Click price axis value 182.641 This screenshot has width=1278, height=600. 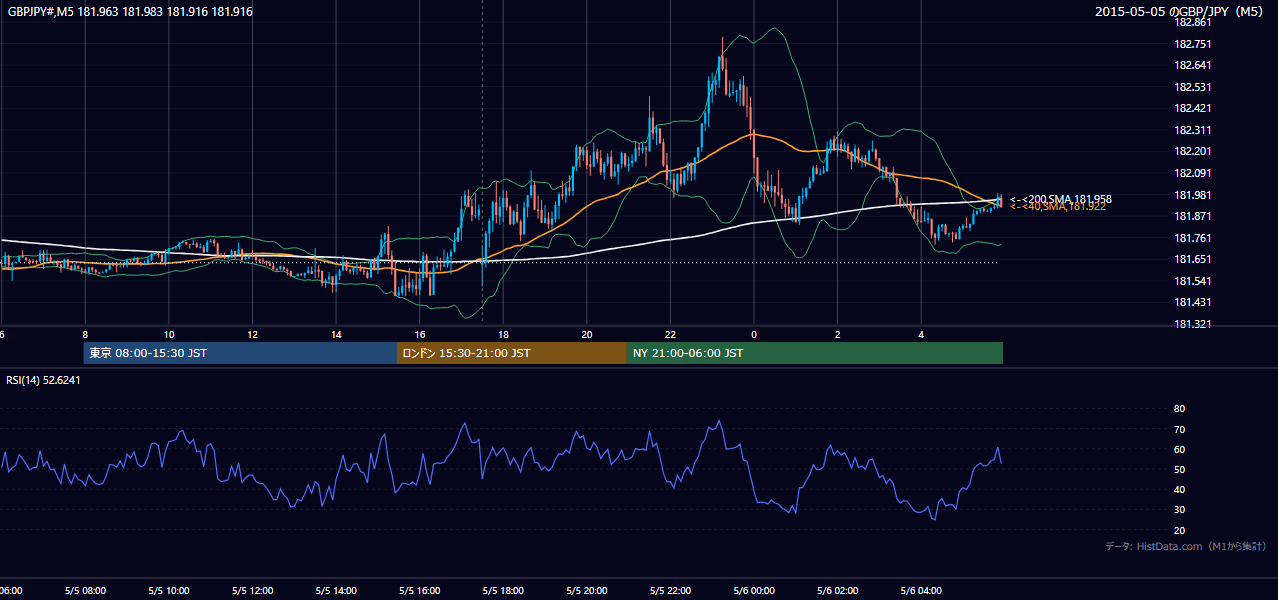pyautogui.click(x=1192, y=65)
